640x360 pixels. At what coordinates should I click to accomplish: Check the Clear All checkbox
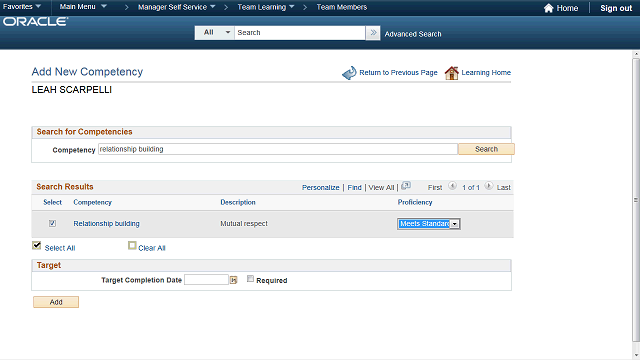[x=132, y=245]
